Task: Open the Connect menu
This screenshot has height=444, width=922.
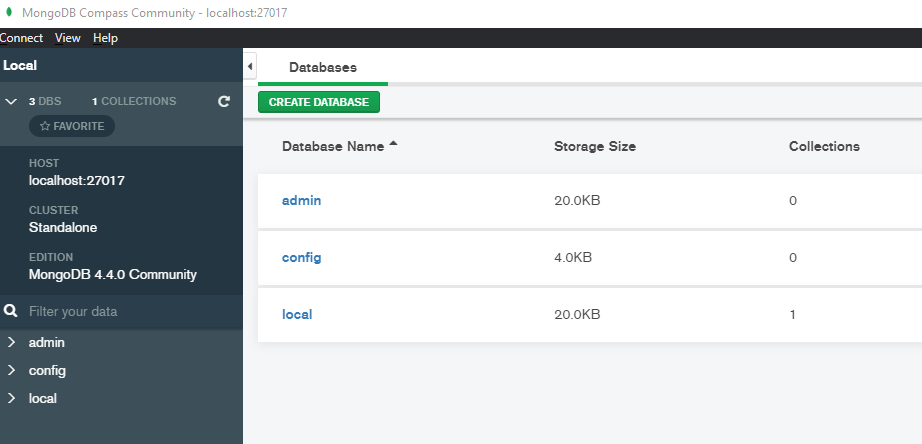Action: [21, 38]
